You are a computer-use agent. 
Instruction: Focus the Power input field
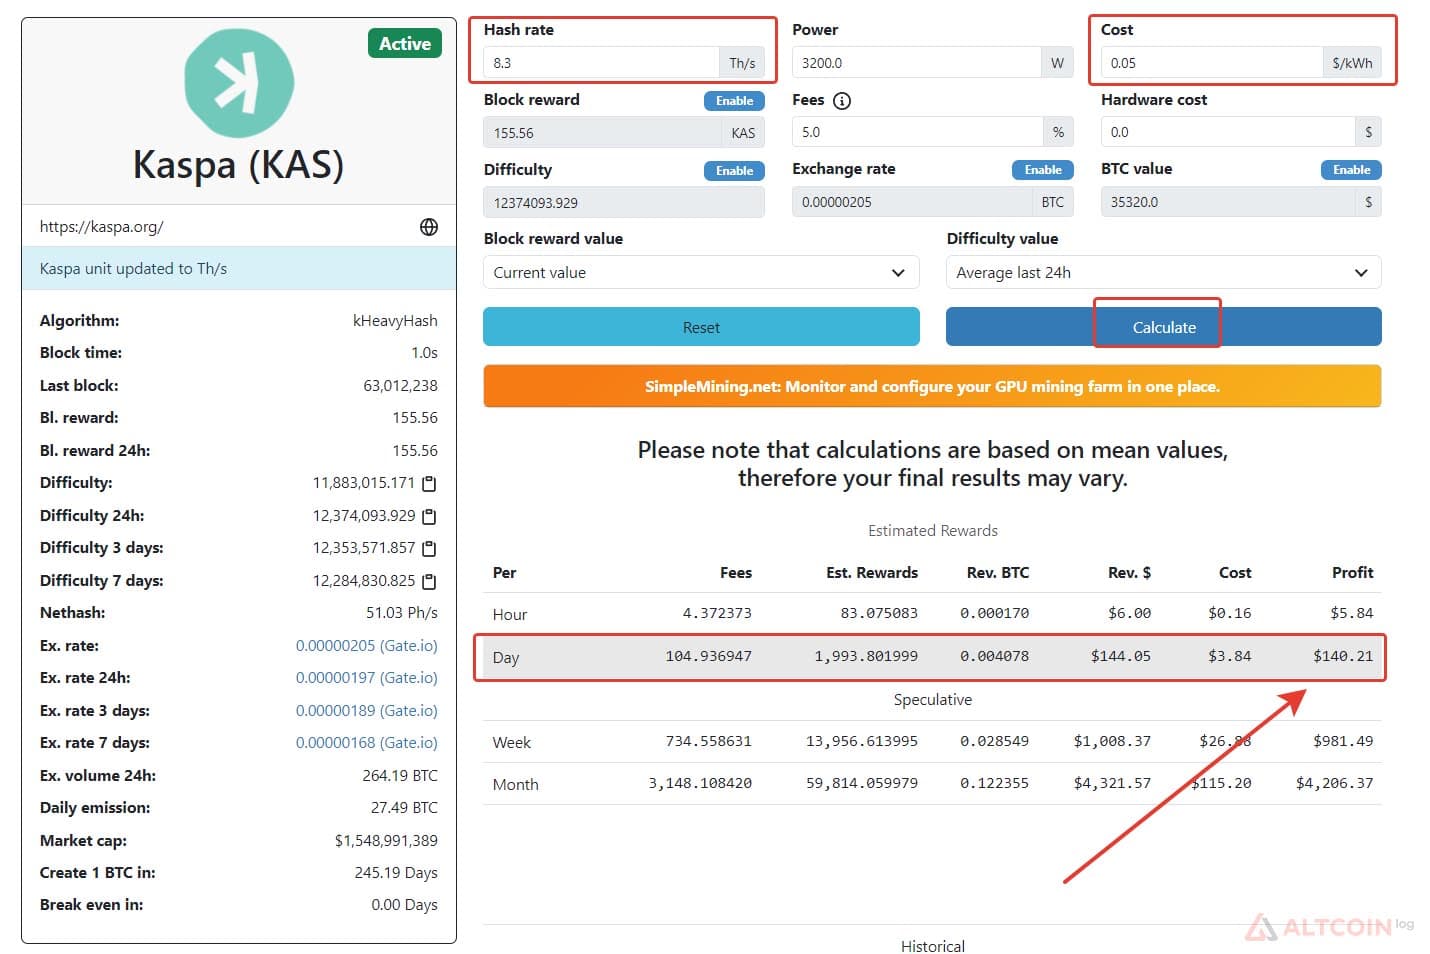coord(916,63)
